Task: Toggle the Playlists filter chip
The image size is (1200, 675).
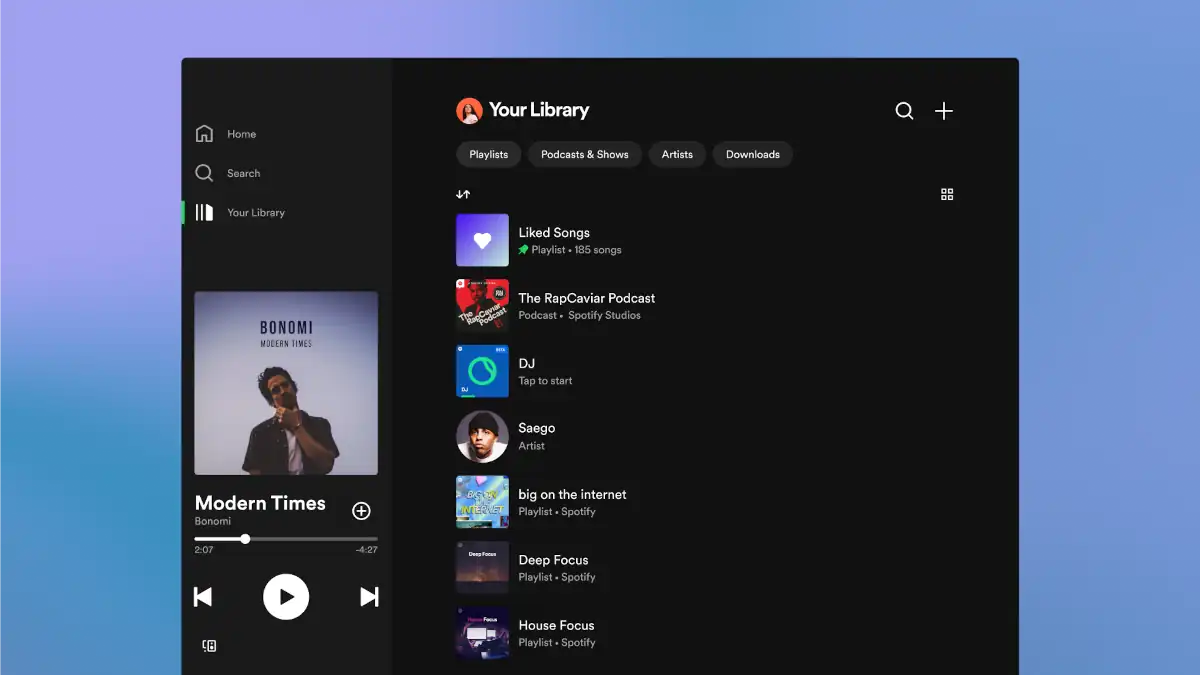Action: coord(488,154)
